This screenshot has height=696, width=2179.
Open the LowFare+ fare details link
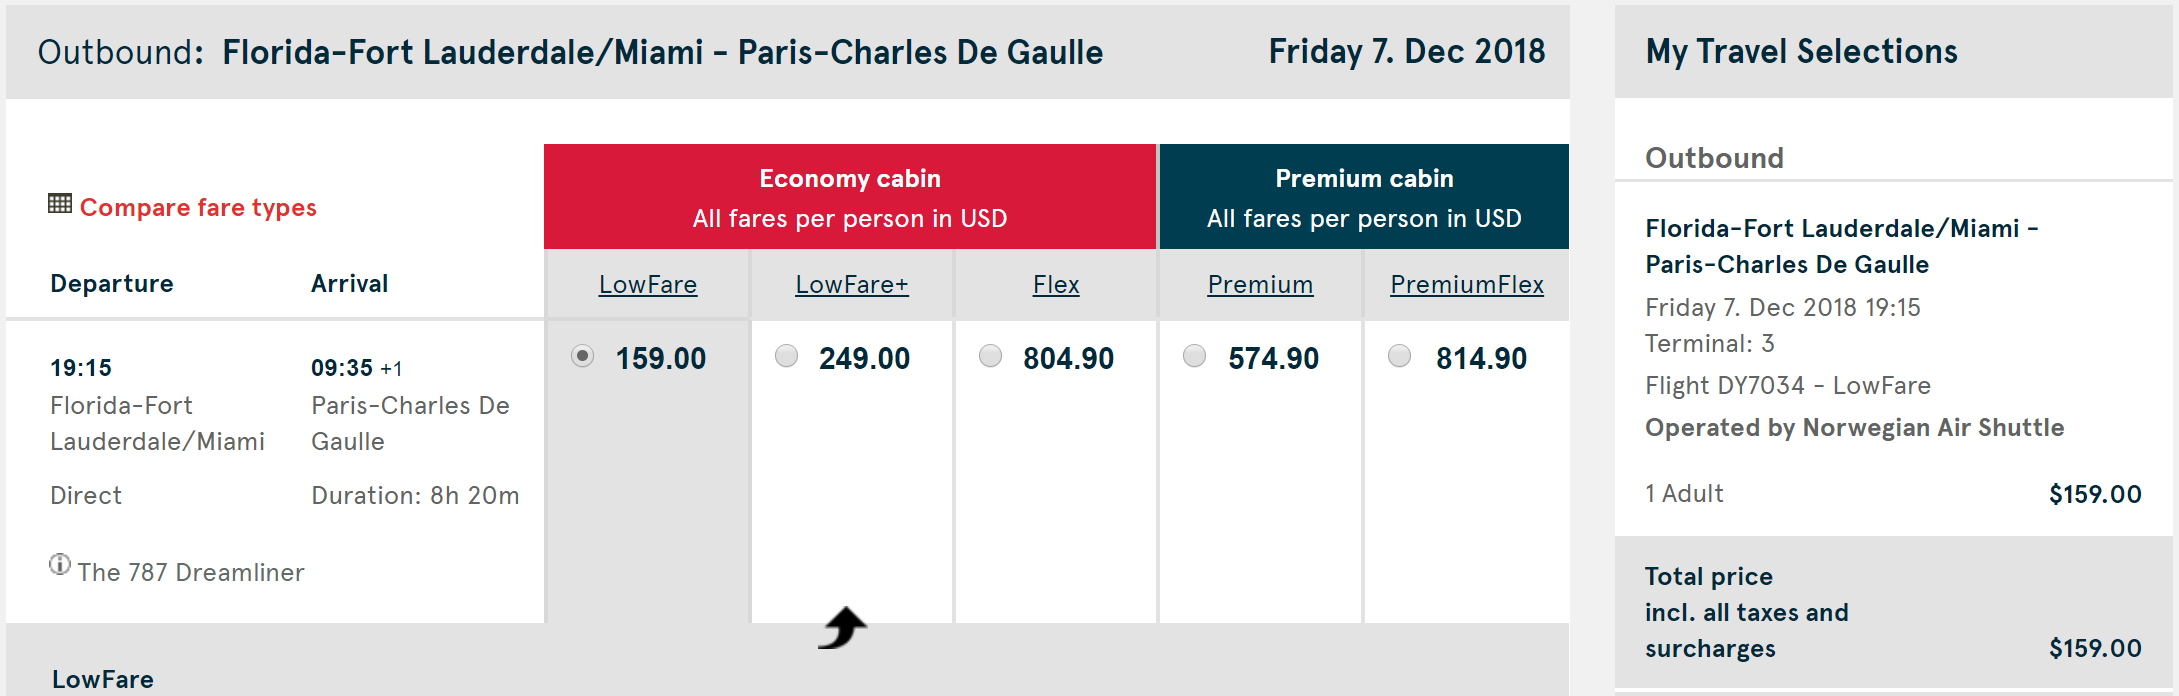852,285
